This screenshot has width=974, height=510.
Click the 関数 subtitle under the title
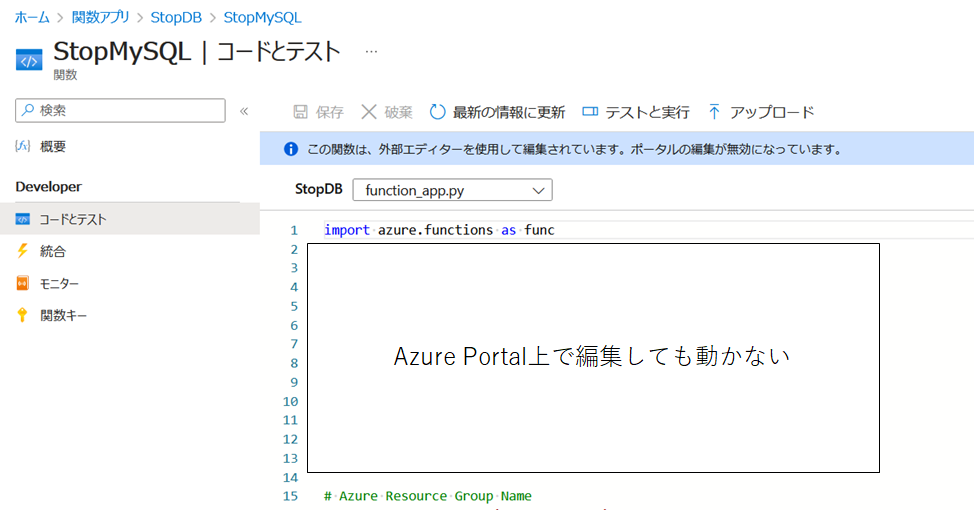point(65,75)
